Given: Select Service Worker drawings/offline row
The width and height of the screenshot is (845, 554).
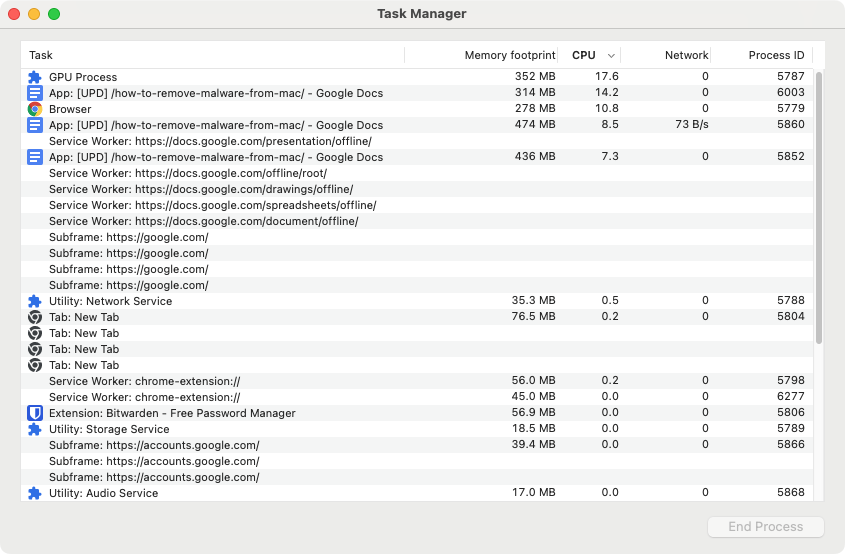Looking at the screenshot, I should coord(417,189).
